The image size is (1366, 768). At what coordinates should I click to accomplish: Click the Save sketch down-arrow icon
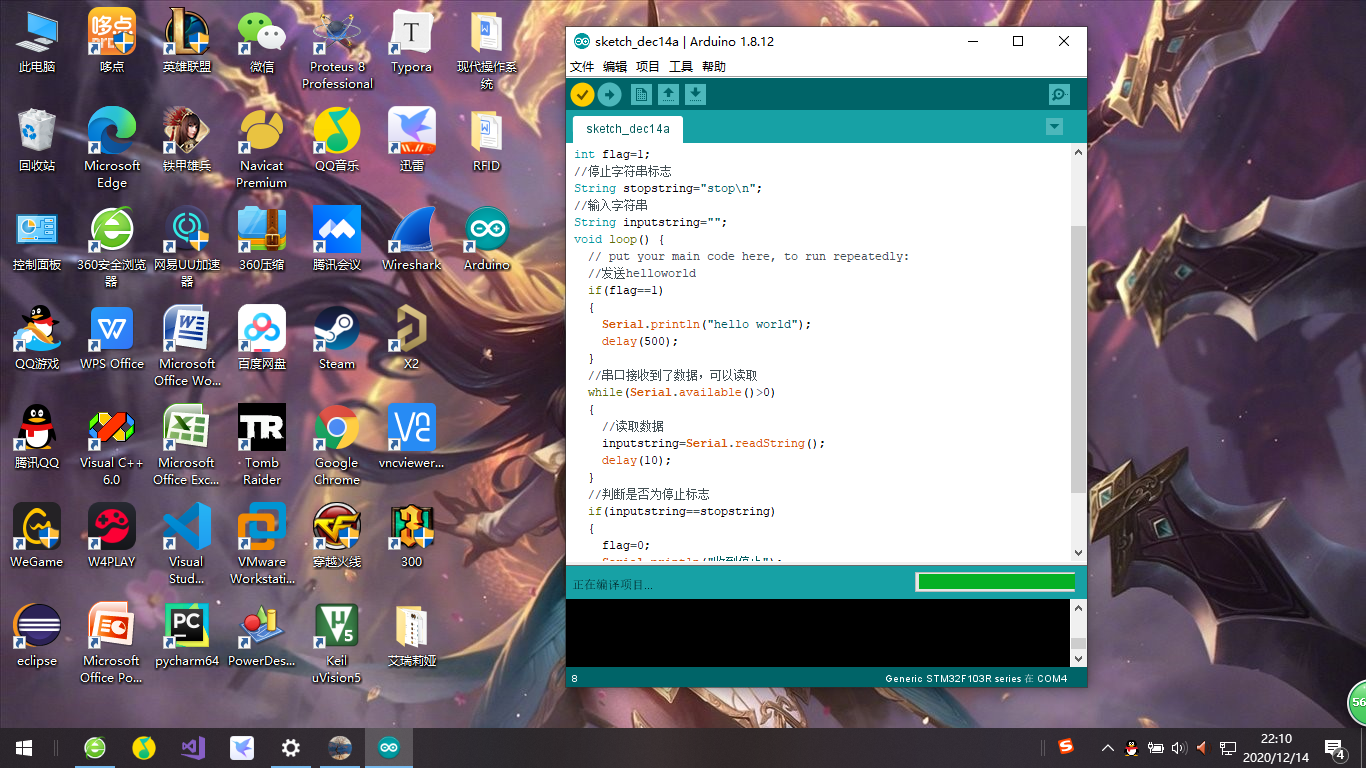click(695, 95)
